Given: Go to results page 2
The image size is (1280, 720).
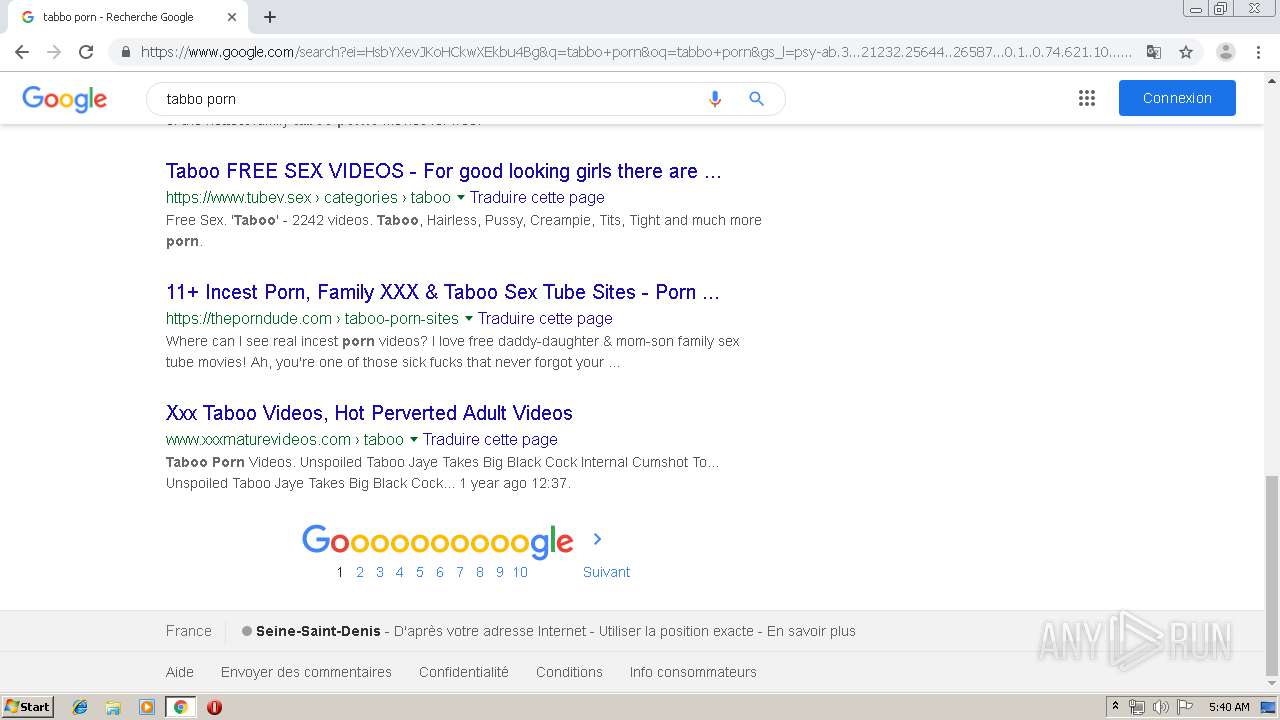Looking at the screenshot, I should [360, 572].
